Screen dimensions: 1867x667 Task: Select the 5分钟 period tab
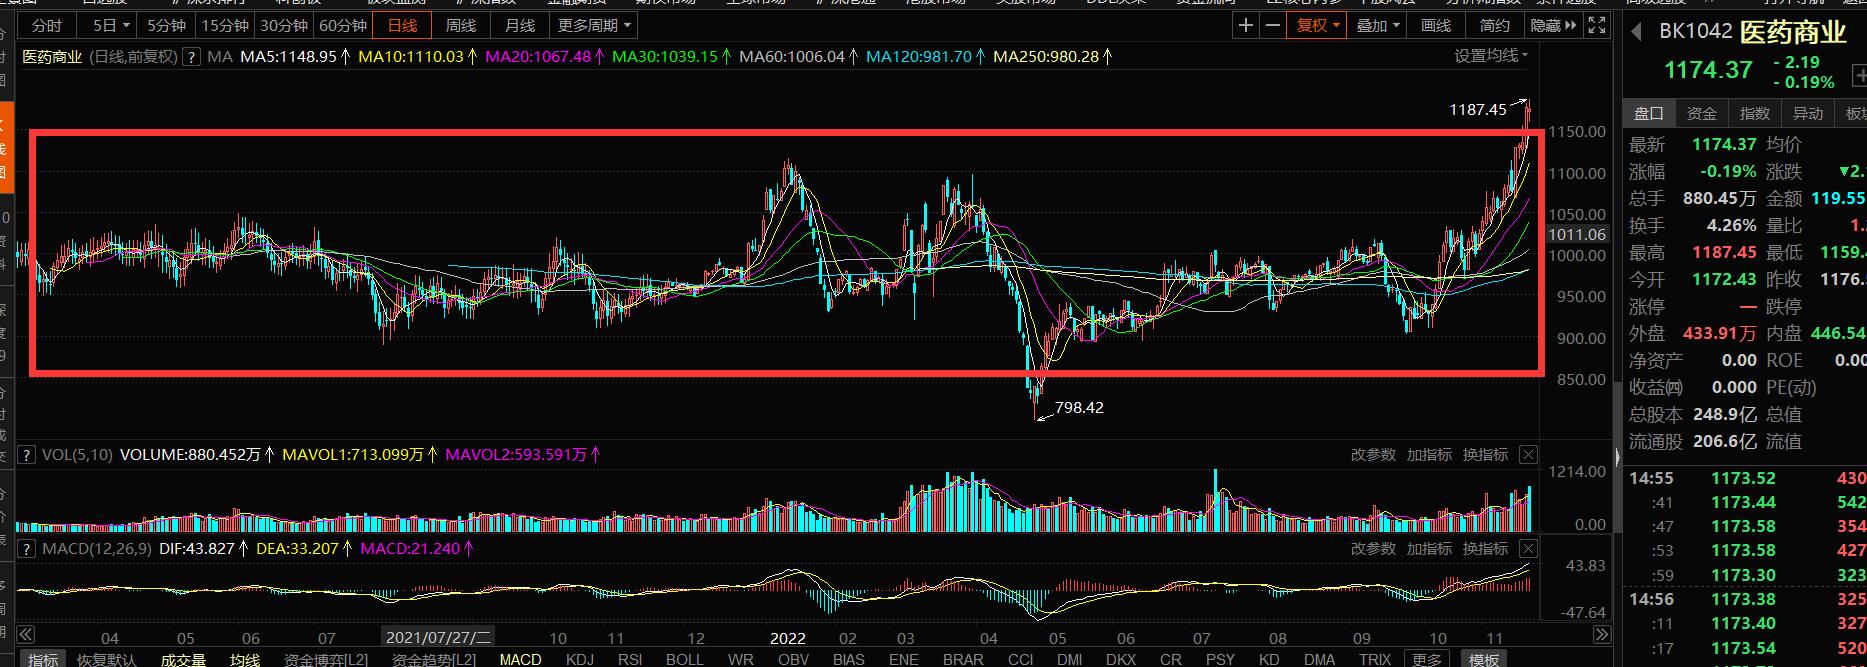click(x=166, y=26)
